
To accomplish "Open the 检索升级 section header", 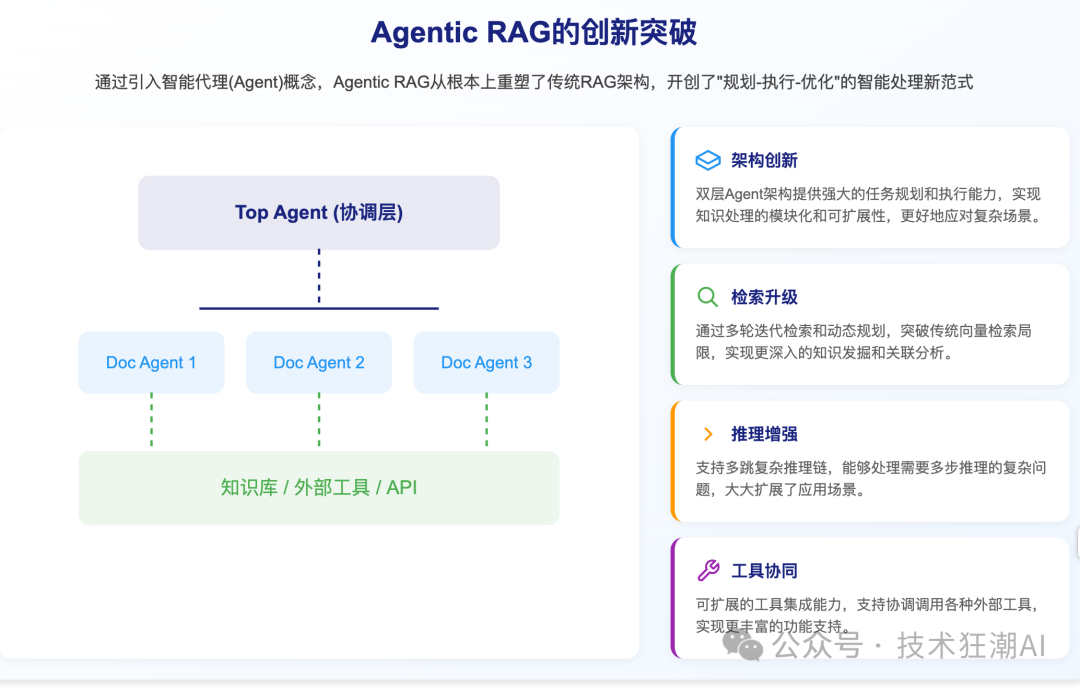I will (765, 297).
